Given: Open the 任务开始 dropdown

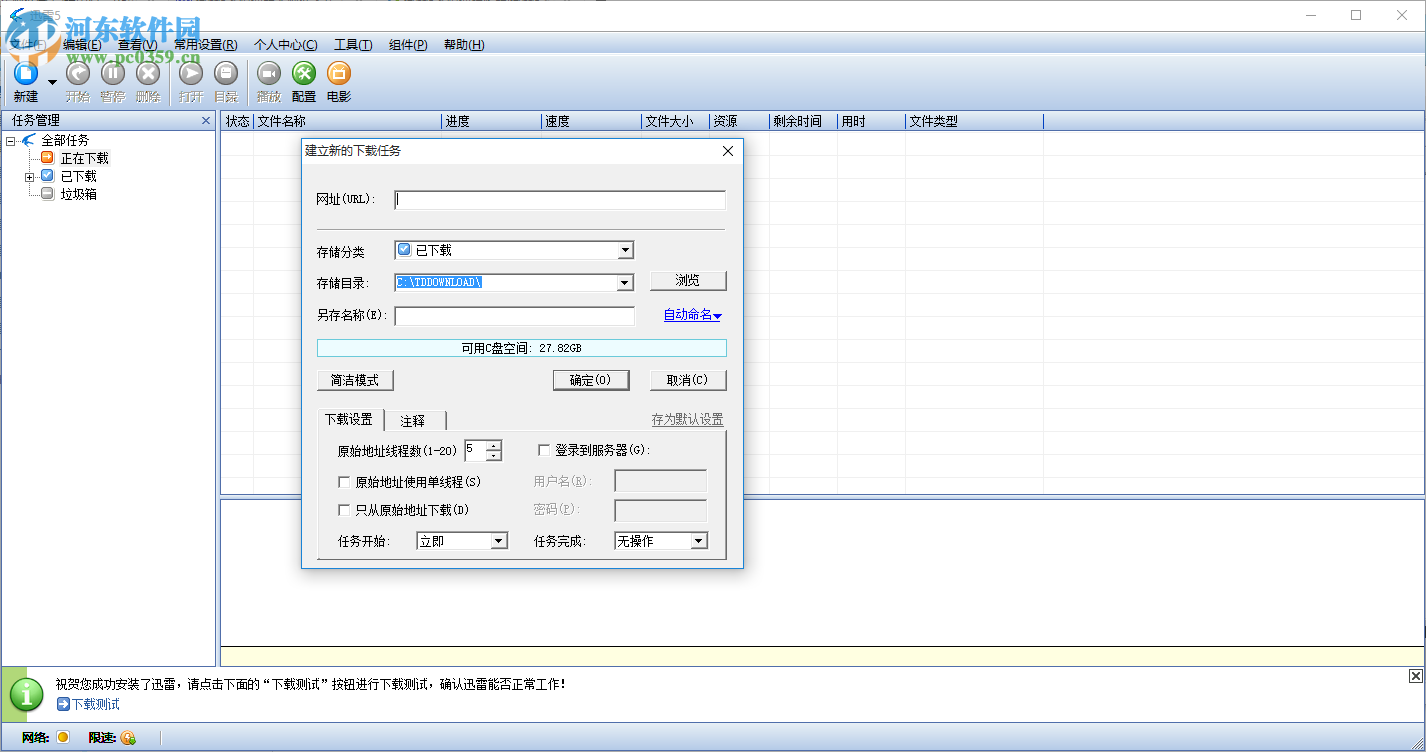Looking at the screenshot, I should (462, 541).
